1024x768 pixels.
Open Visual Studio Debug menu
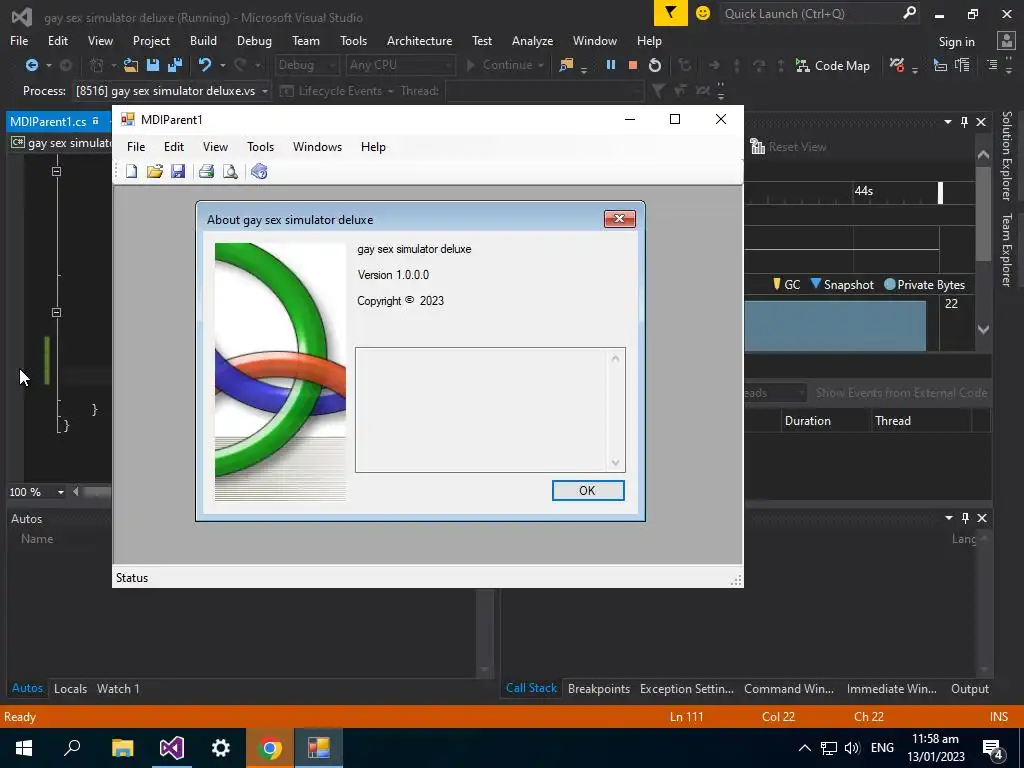coord(254,40)
